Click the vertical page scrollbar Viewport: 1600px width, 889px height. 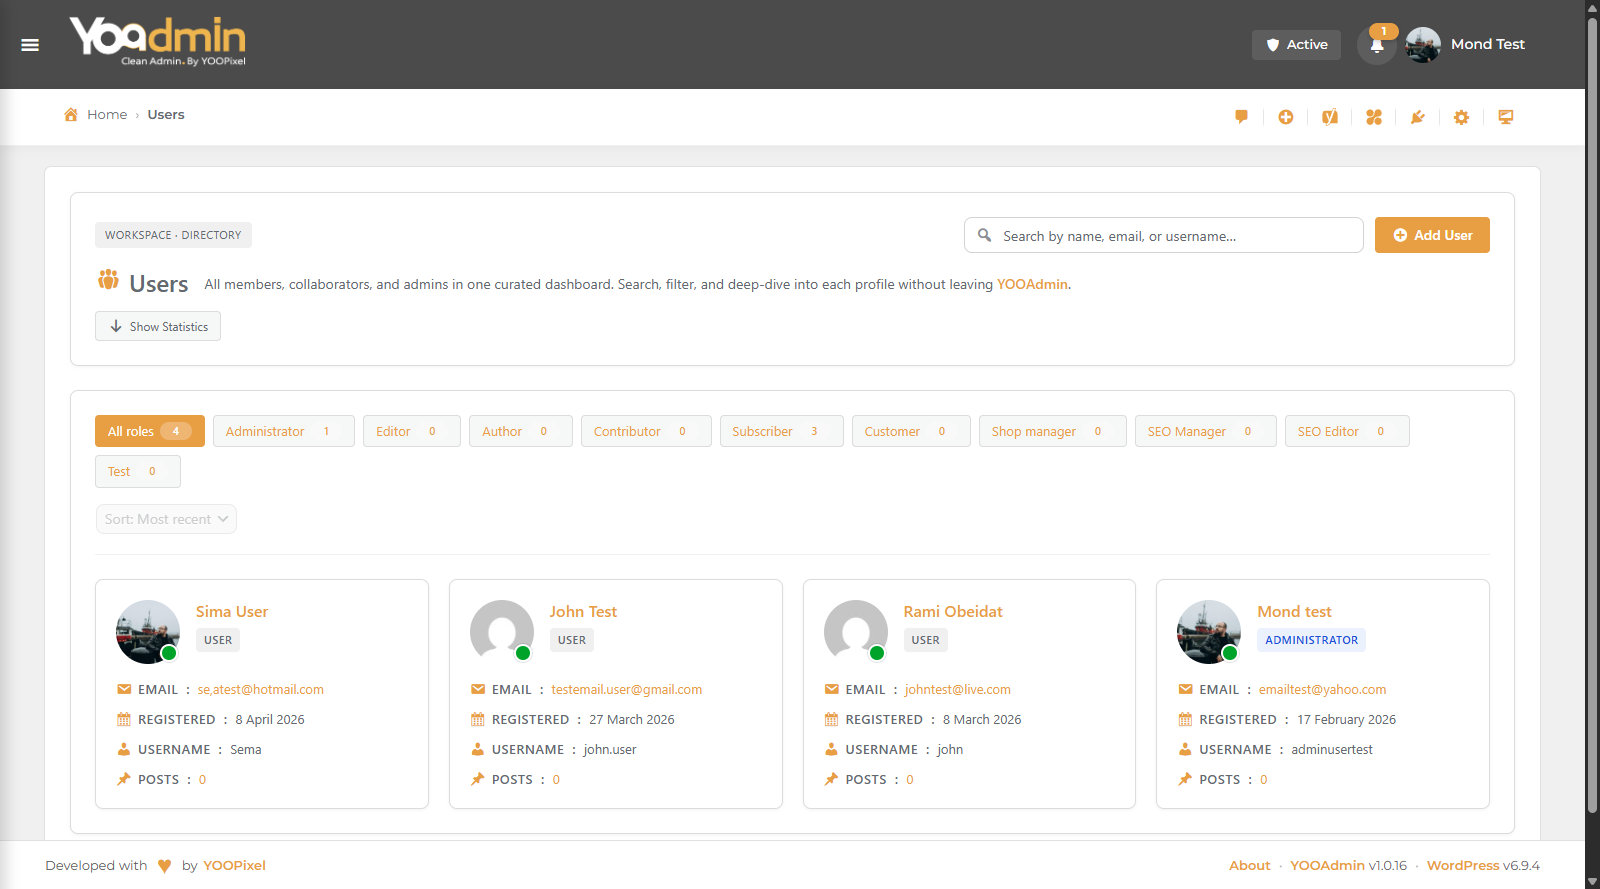click(x=1592, y=415)
